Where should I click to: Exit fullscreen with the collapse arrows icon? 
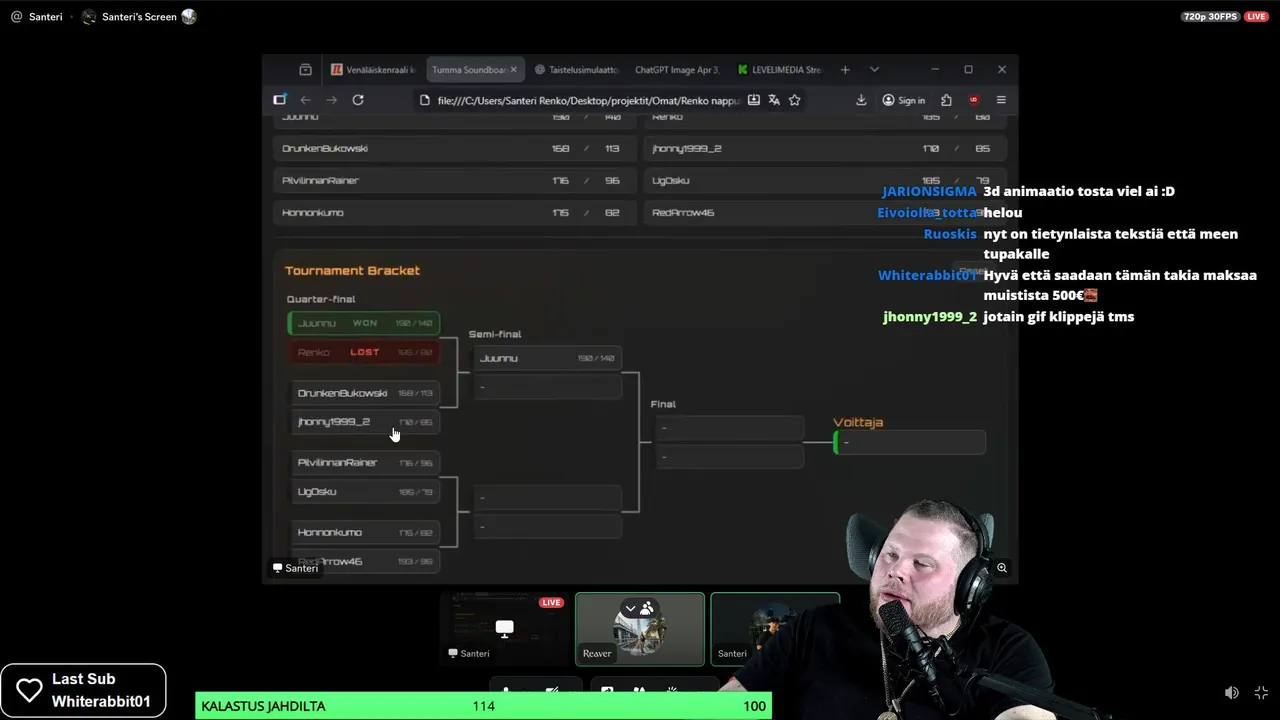(x=1261, y=693)
